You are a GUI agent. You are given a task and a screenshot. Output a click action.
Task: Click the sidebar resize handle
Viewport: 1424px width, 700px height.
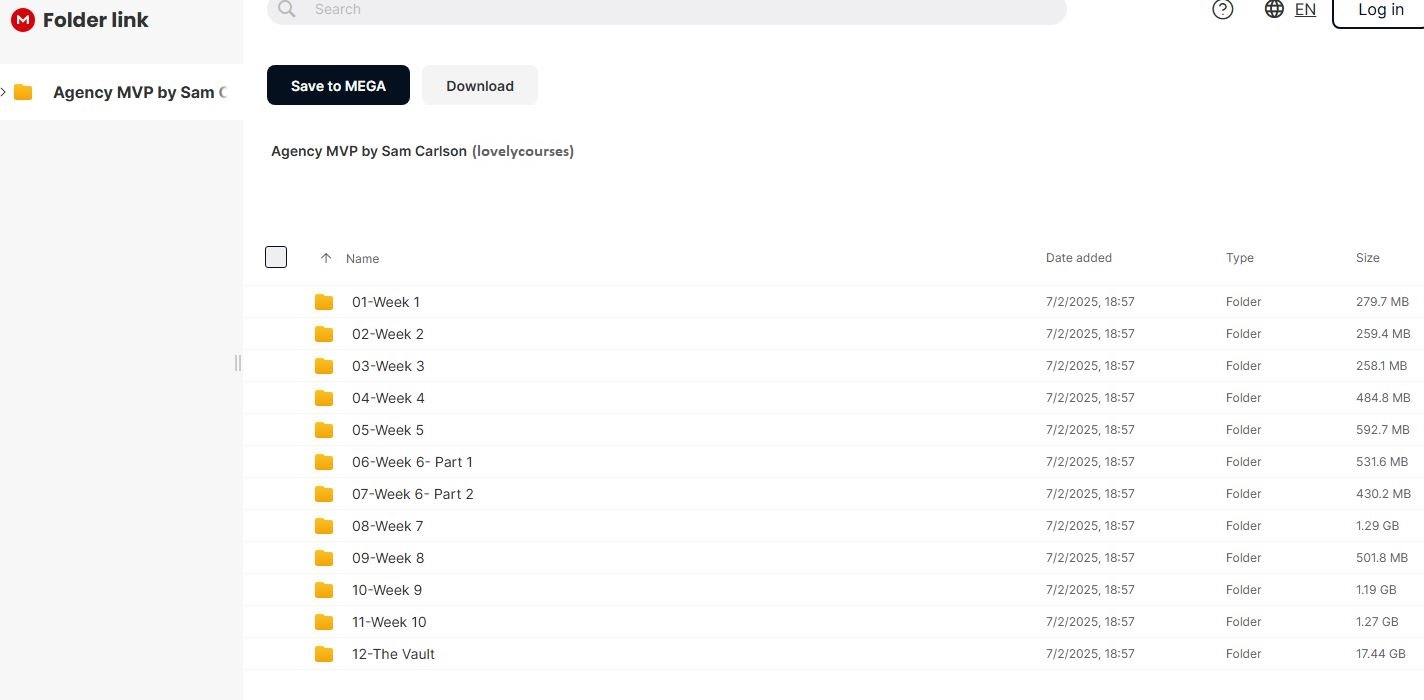pos(238,362)
